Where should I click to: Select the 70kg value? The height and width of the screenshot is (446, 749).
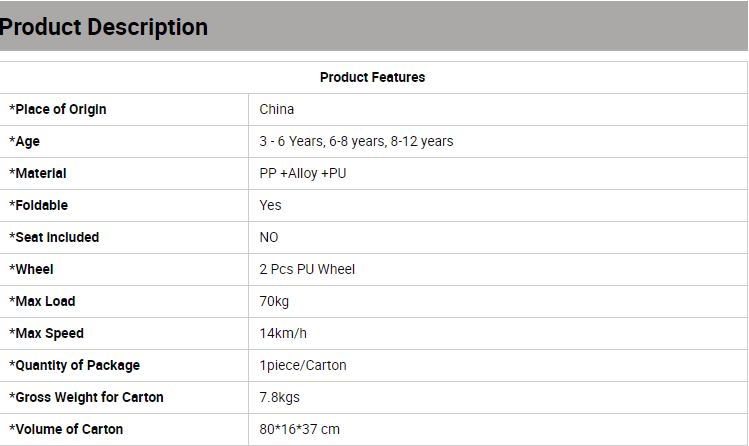pos(274,301)
